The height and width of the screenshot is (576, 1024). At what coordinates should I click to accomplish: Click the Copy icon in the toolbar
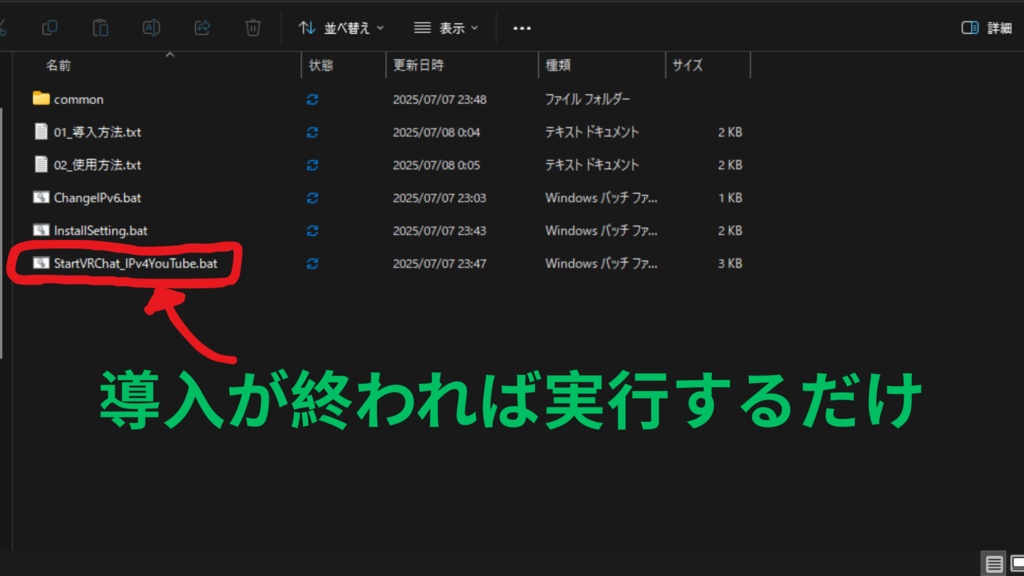point(50,27)
